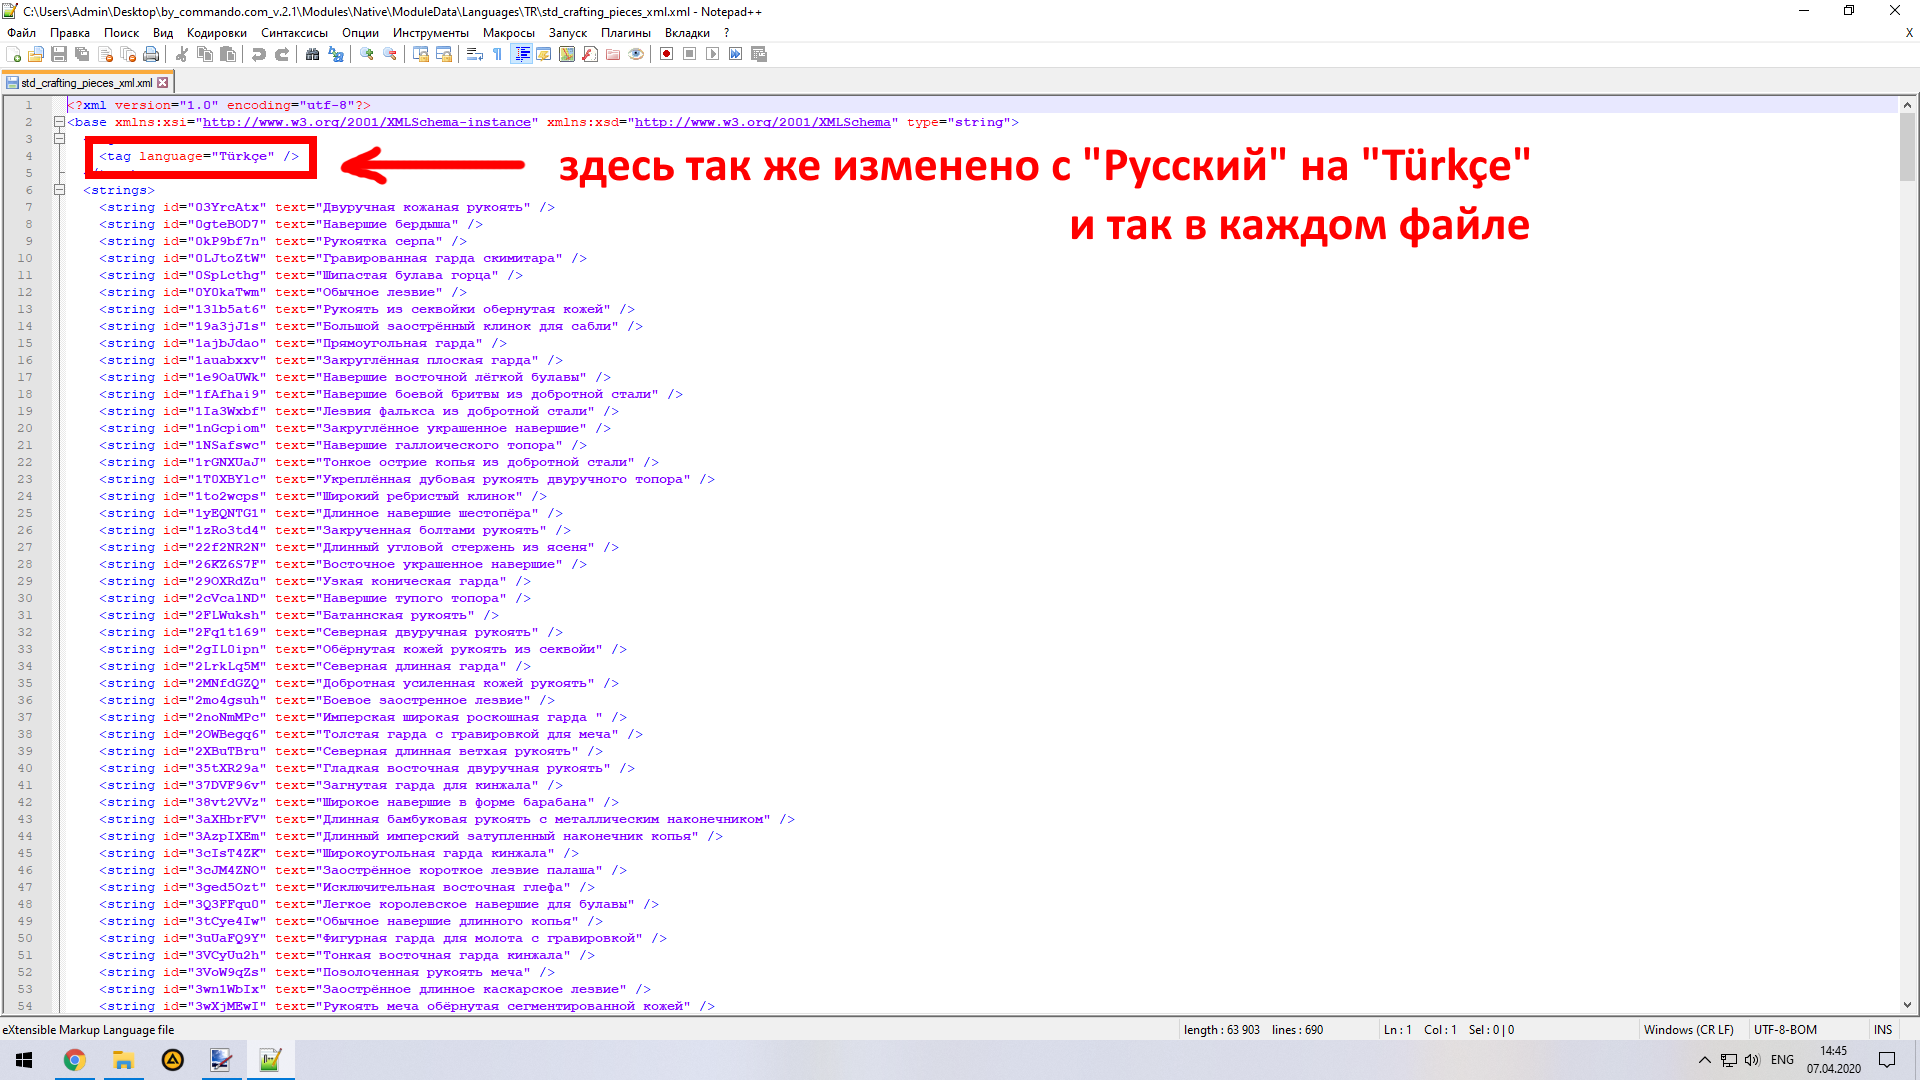The image size is (1920, 1080).
Task: Open the Плагины menu
Action: tap(625, 33)
